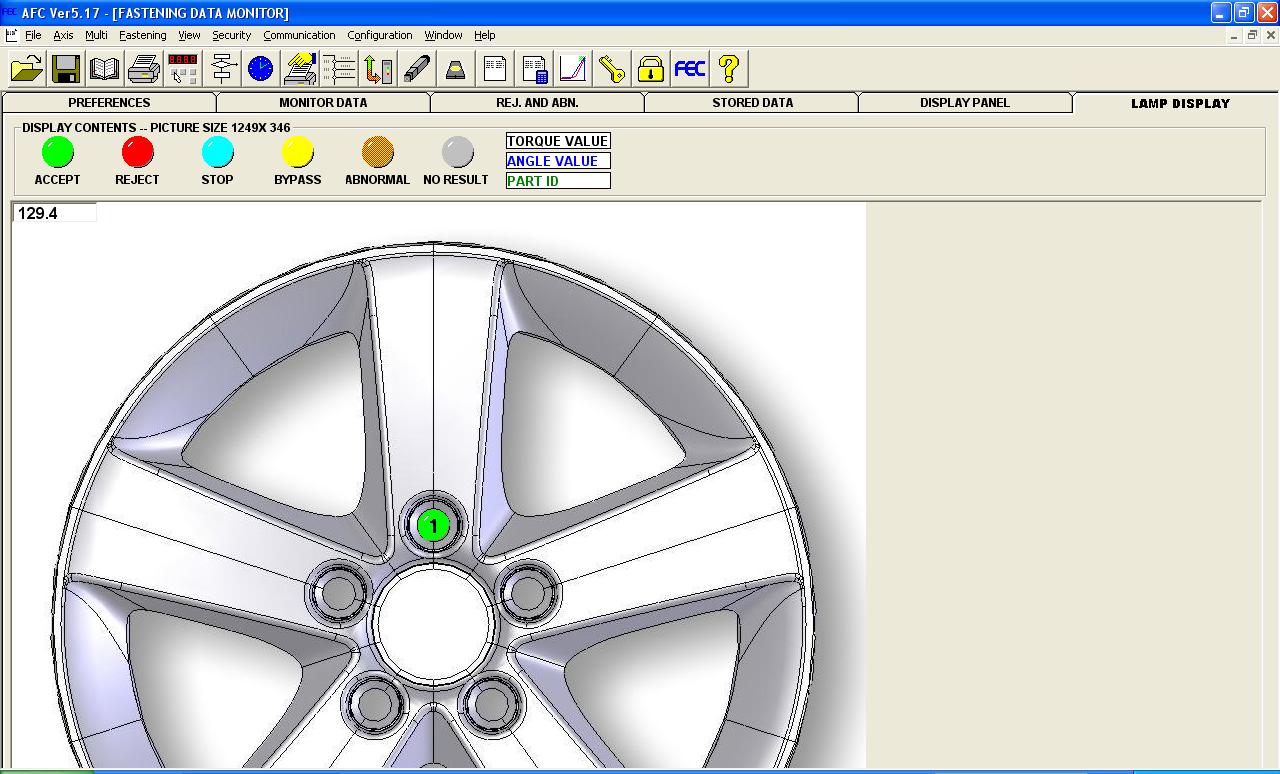Screen dimensions: 1280x774
Task: Click the cyan STOP lamp
Action: (218, 152)
